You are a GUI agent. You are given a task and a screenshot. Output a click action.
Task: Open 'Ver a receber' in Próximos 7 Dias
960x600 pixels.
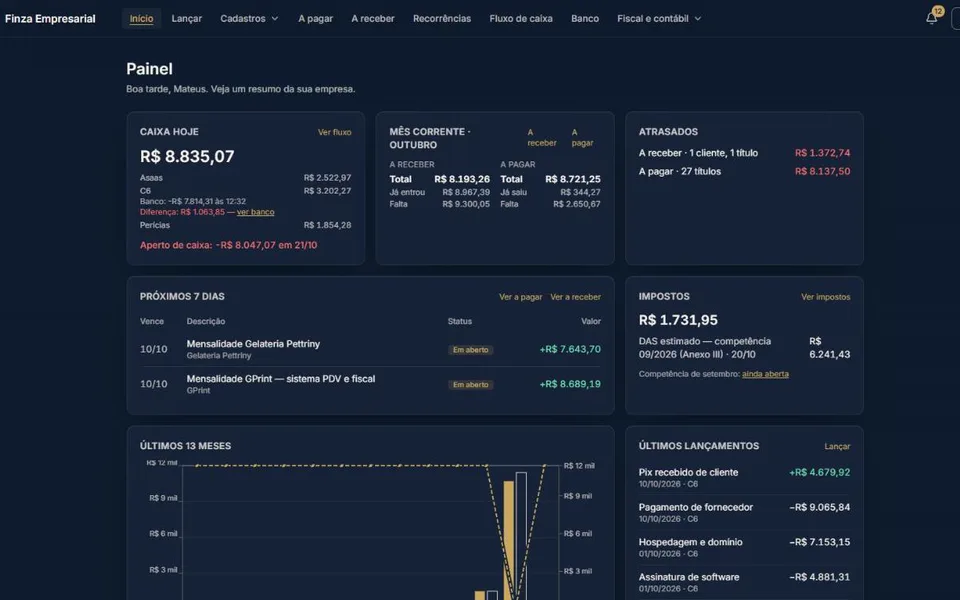pos(576,297)
